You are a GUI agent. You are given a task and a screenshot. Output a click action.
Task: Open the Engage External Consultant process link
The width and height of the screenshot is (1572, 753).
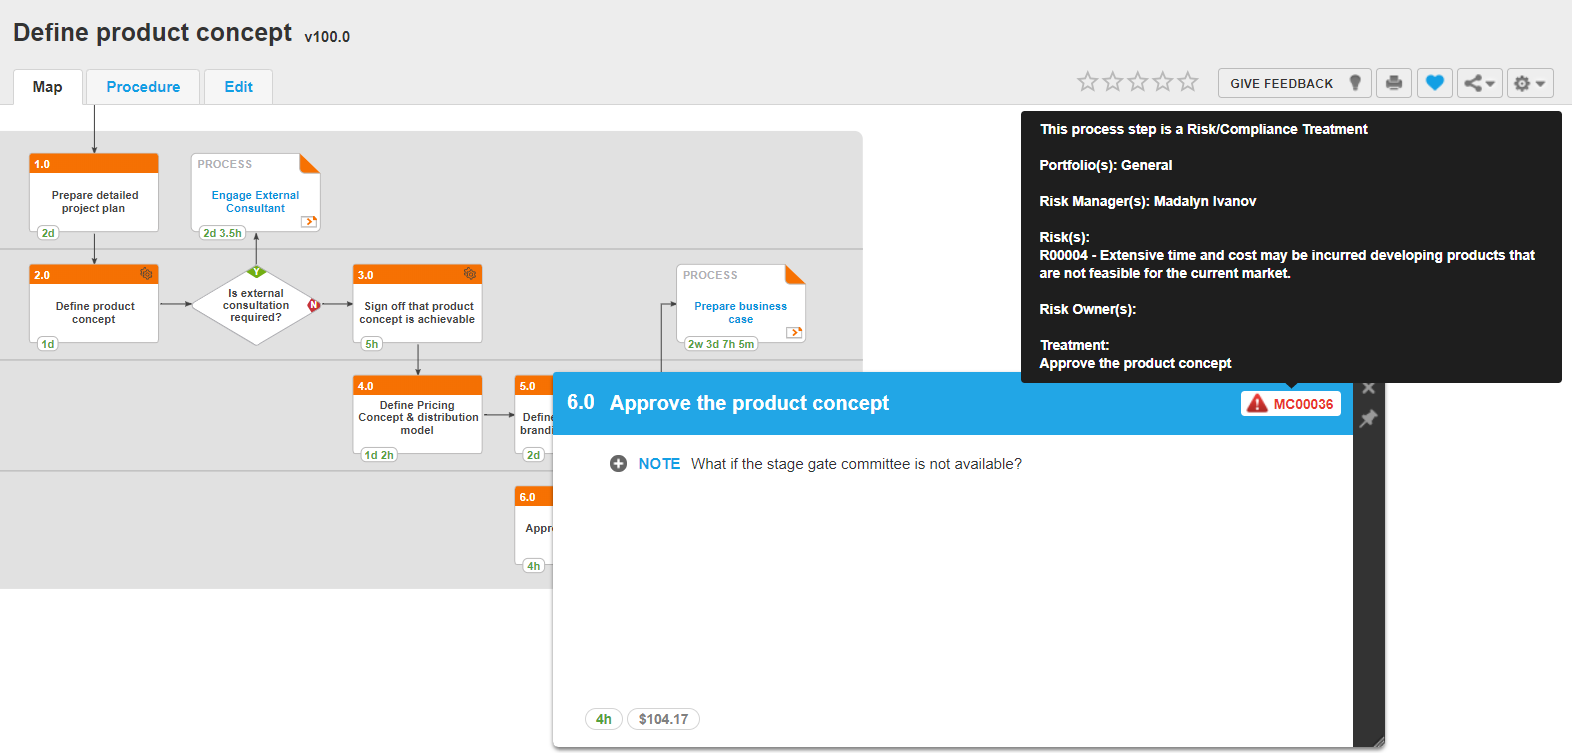pyautogui.click(x=255, y=202)
